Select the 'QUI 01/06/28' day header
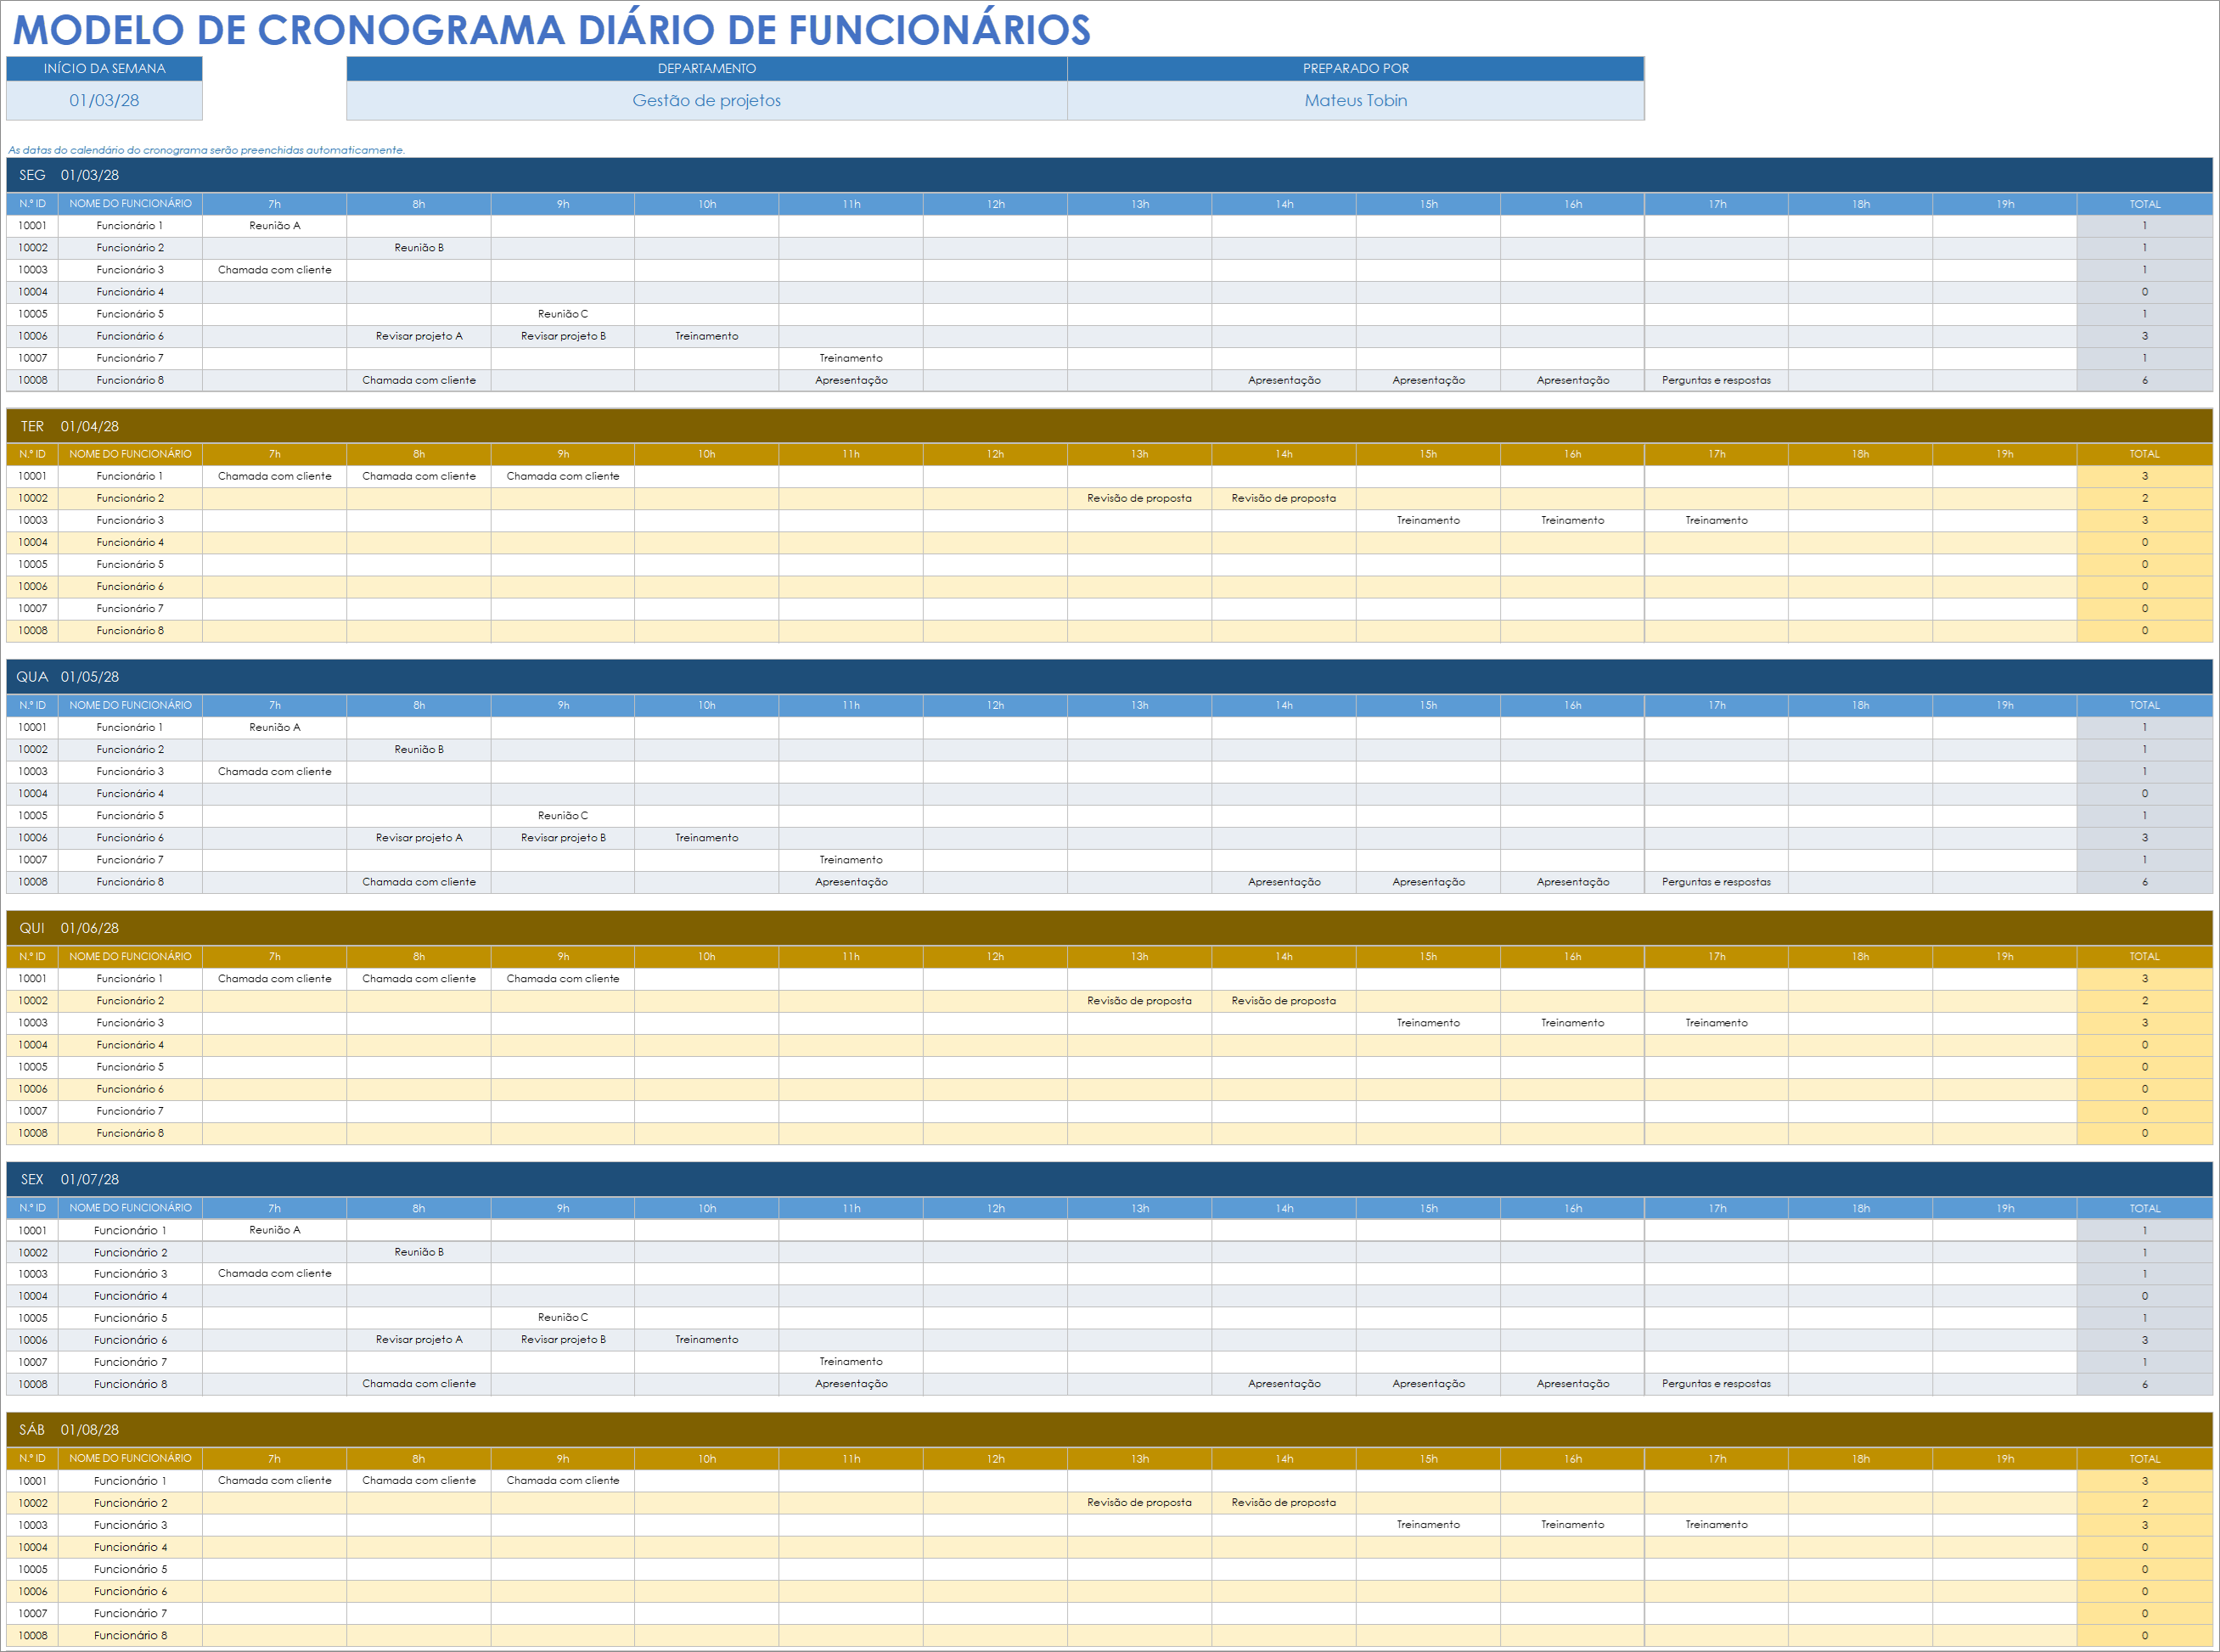 pos(1109,928)
